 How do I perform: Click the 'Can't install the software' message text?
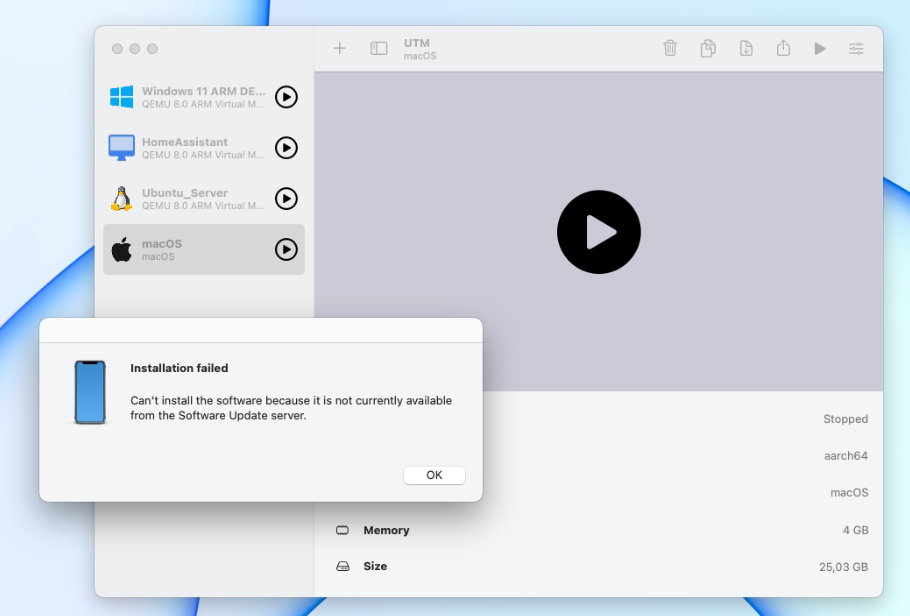291,408
